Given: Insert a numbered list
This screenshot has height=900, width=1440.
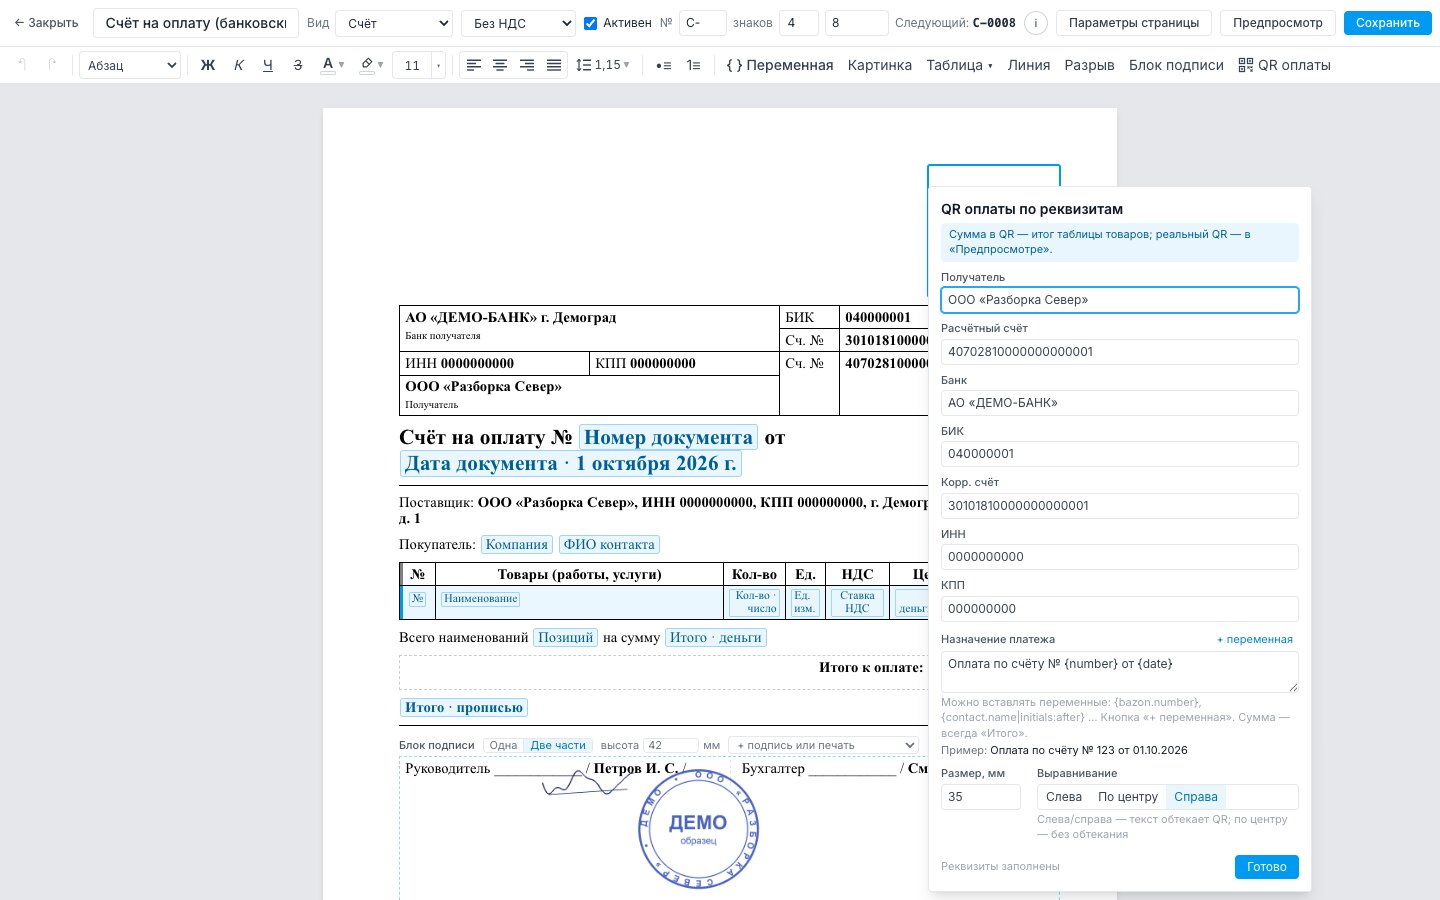Looking at the screenshot, I should point(693,65).
